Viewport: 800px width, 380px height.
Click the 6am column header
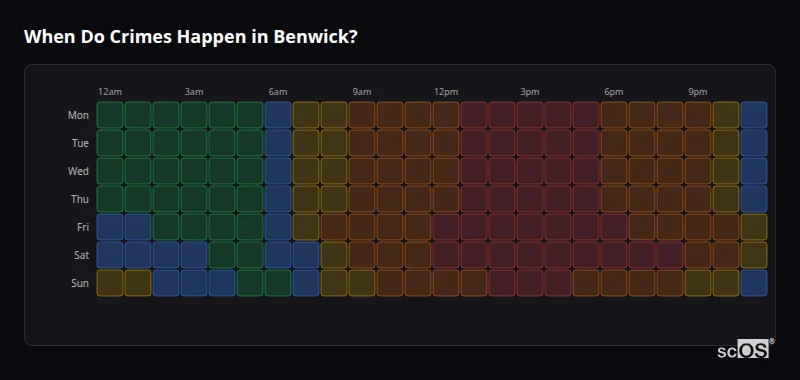point(278,92)
